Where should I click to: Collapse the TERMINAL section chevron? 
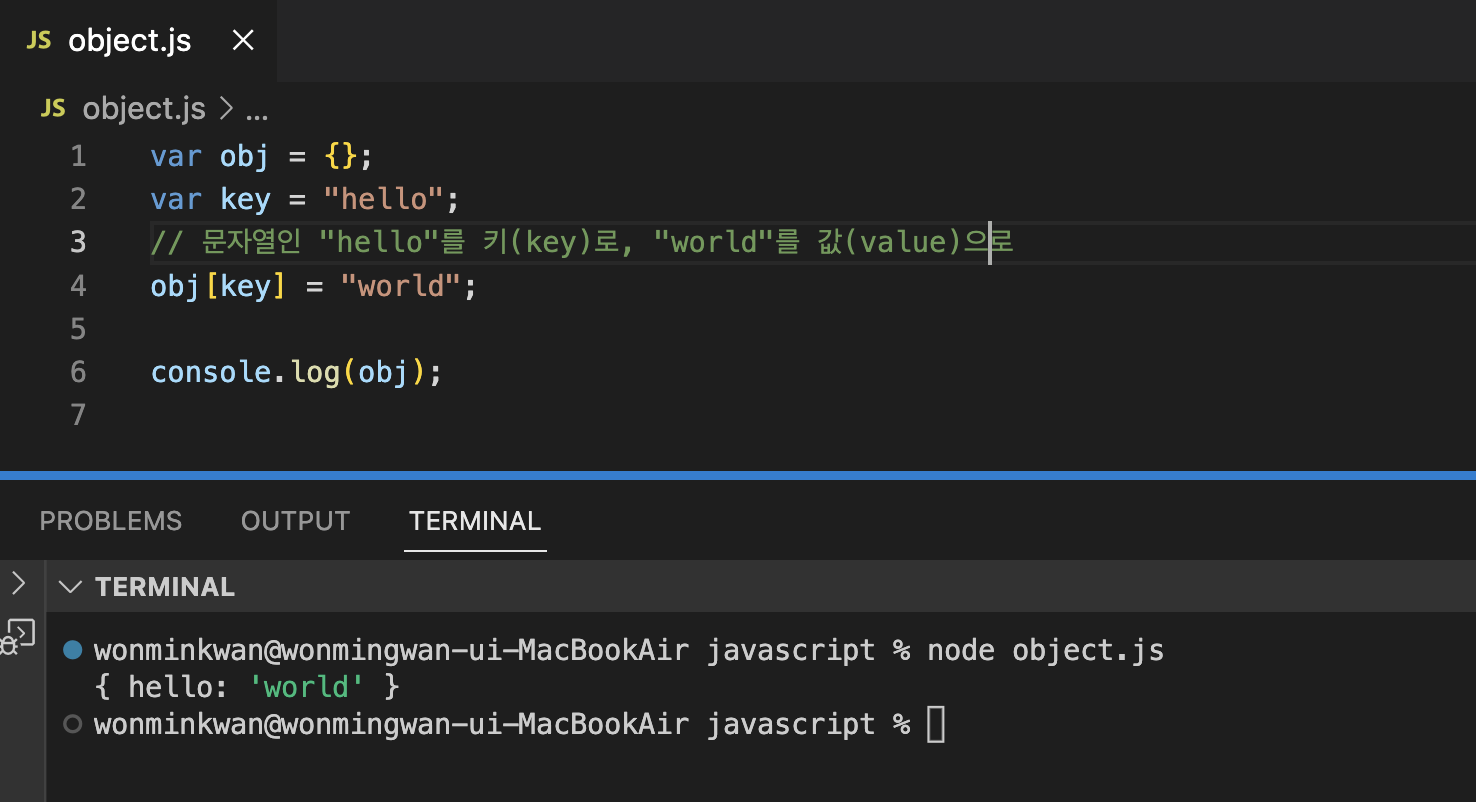[70, 587]
